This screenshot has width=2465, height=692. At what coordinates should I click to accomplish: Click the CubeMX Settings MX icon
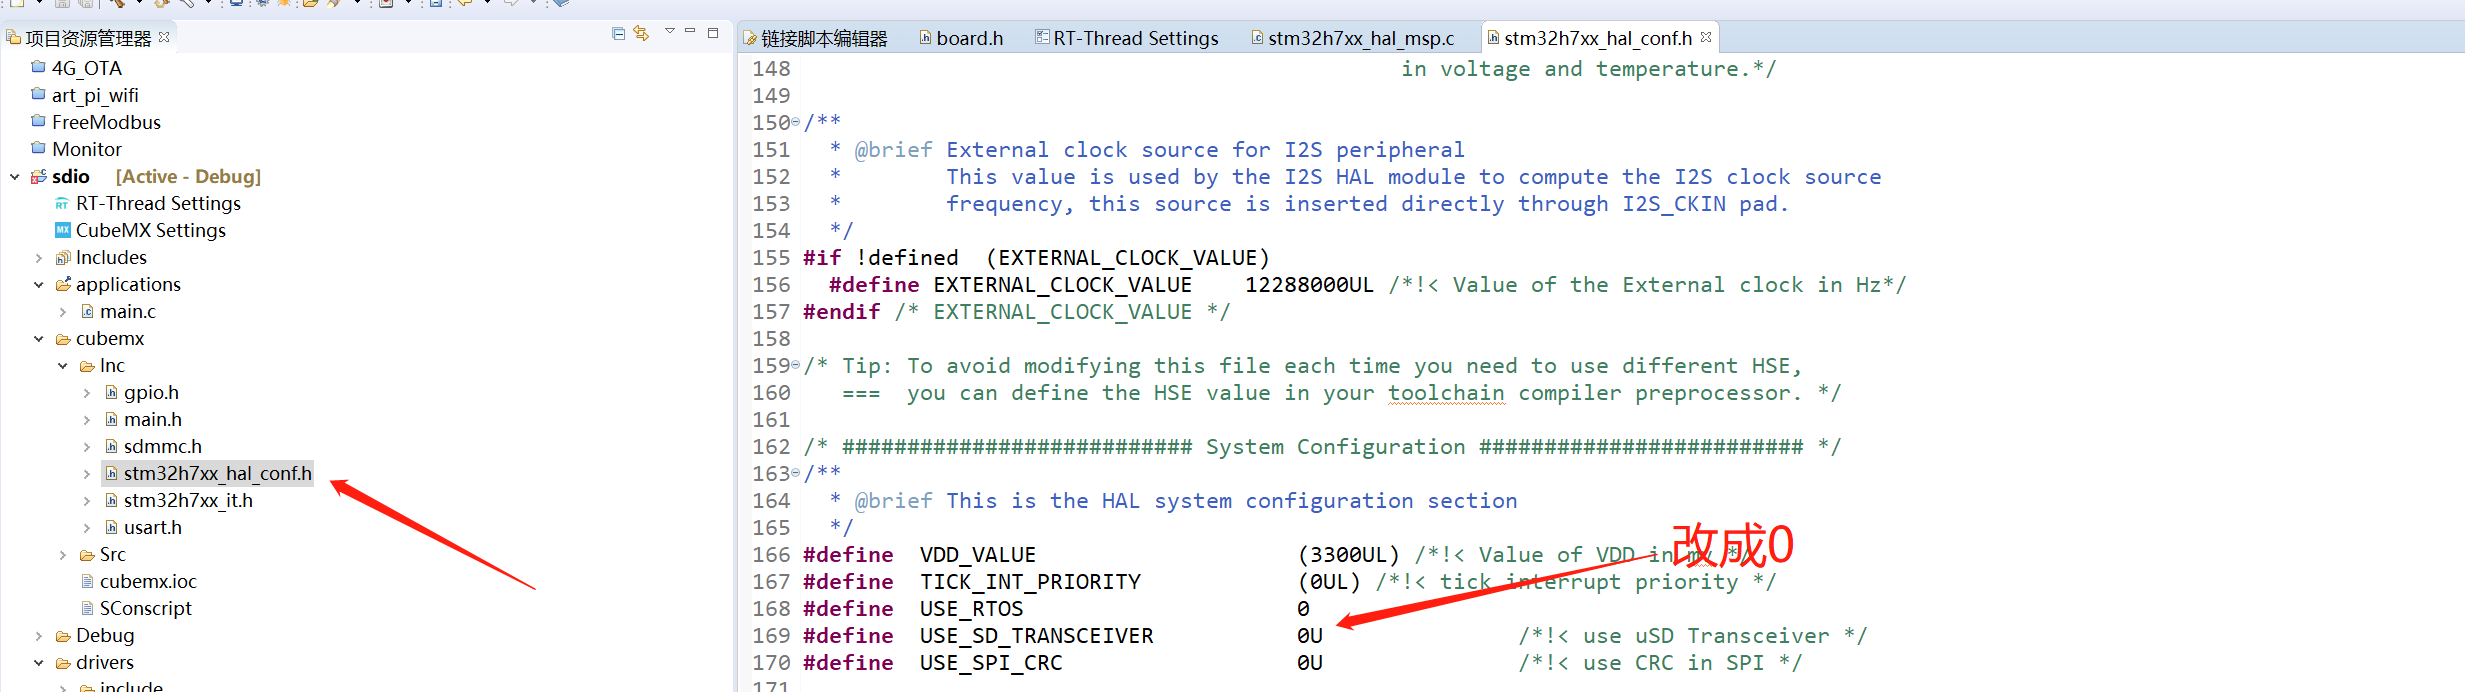click(x=62, y=230)
